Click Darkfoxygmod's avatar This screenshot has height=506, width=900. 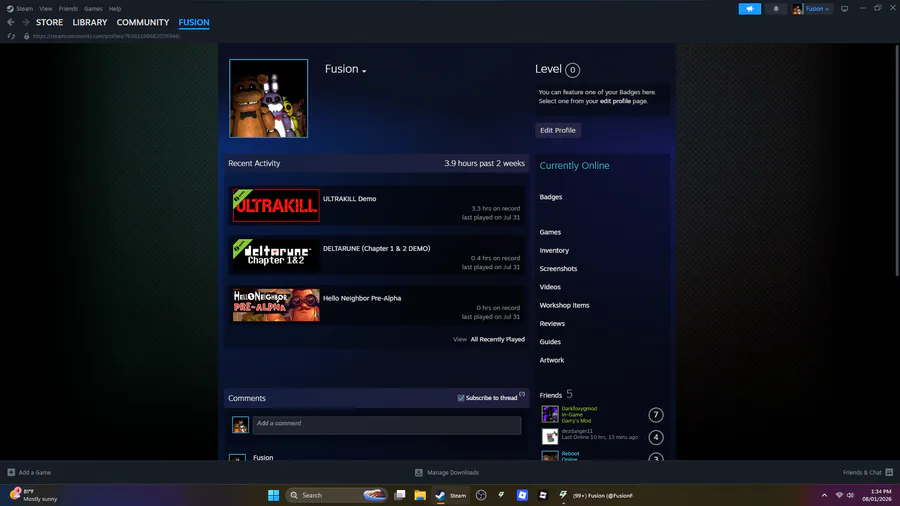click(550, 414)
